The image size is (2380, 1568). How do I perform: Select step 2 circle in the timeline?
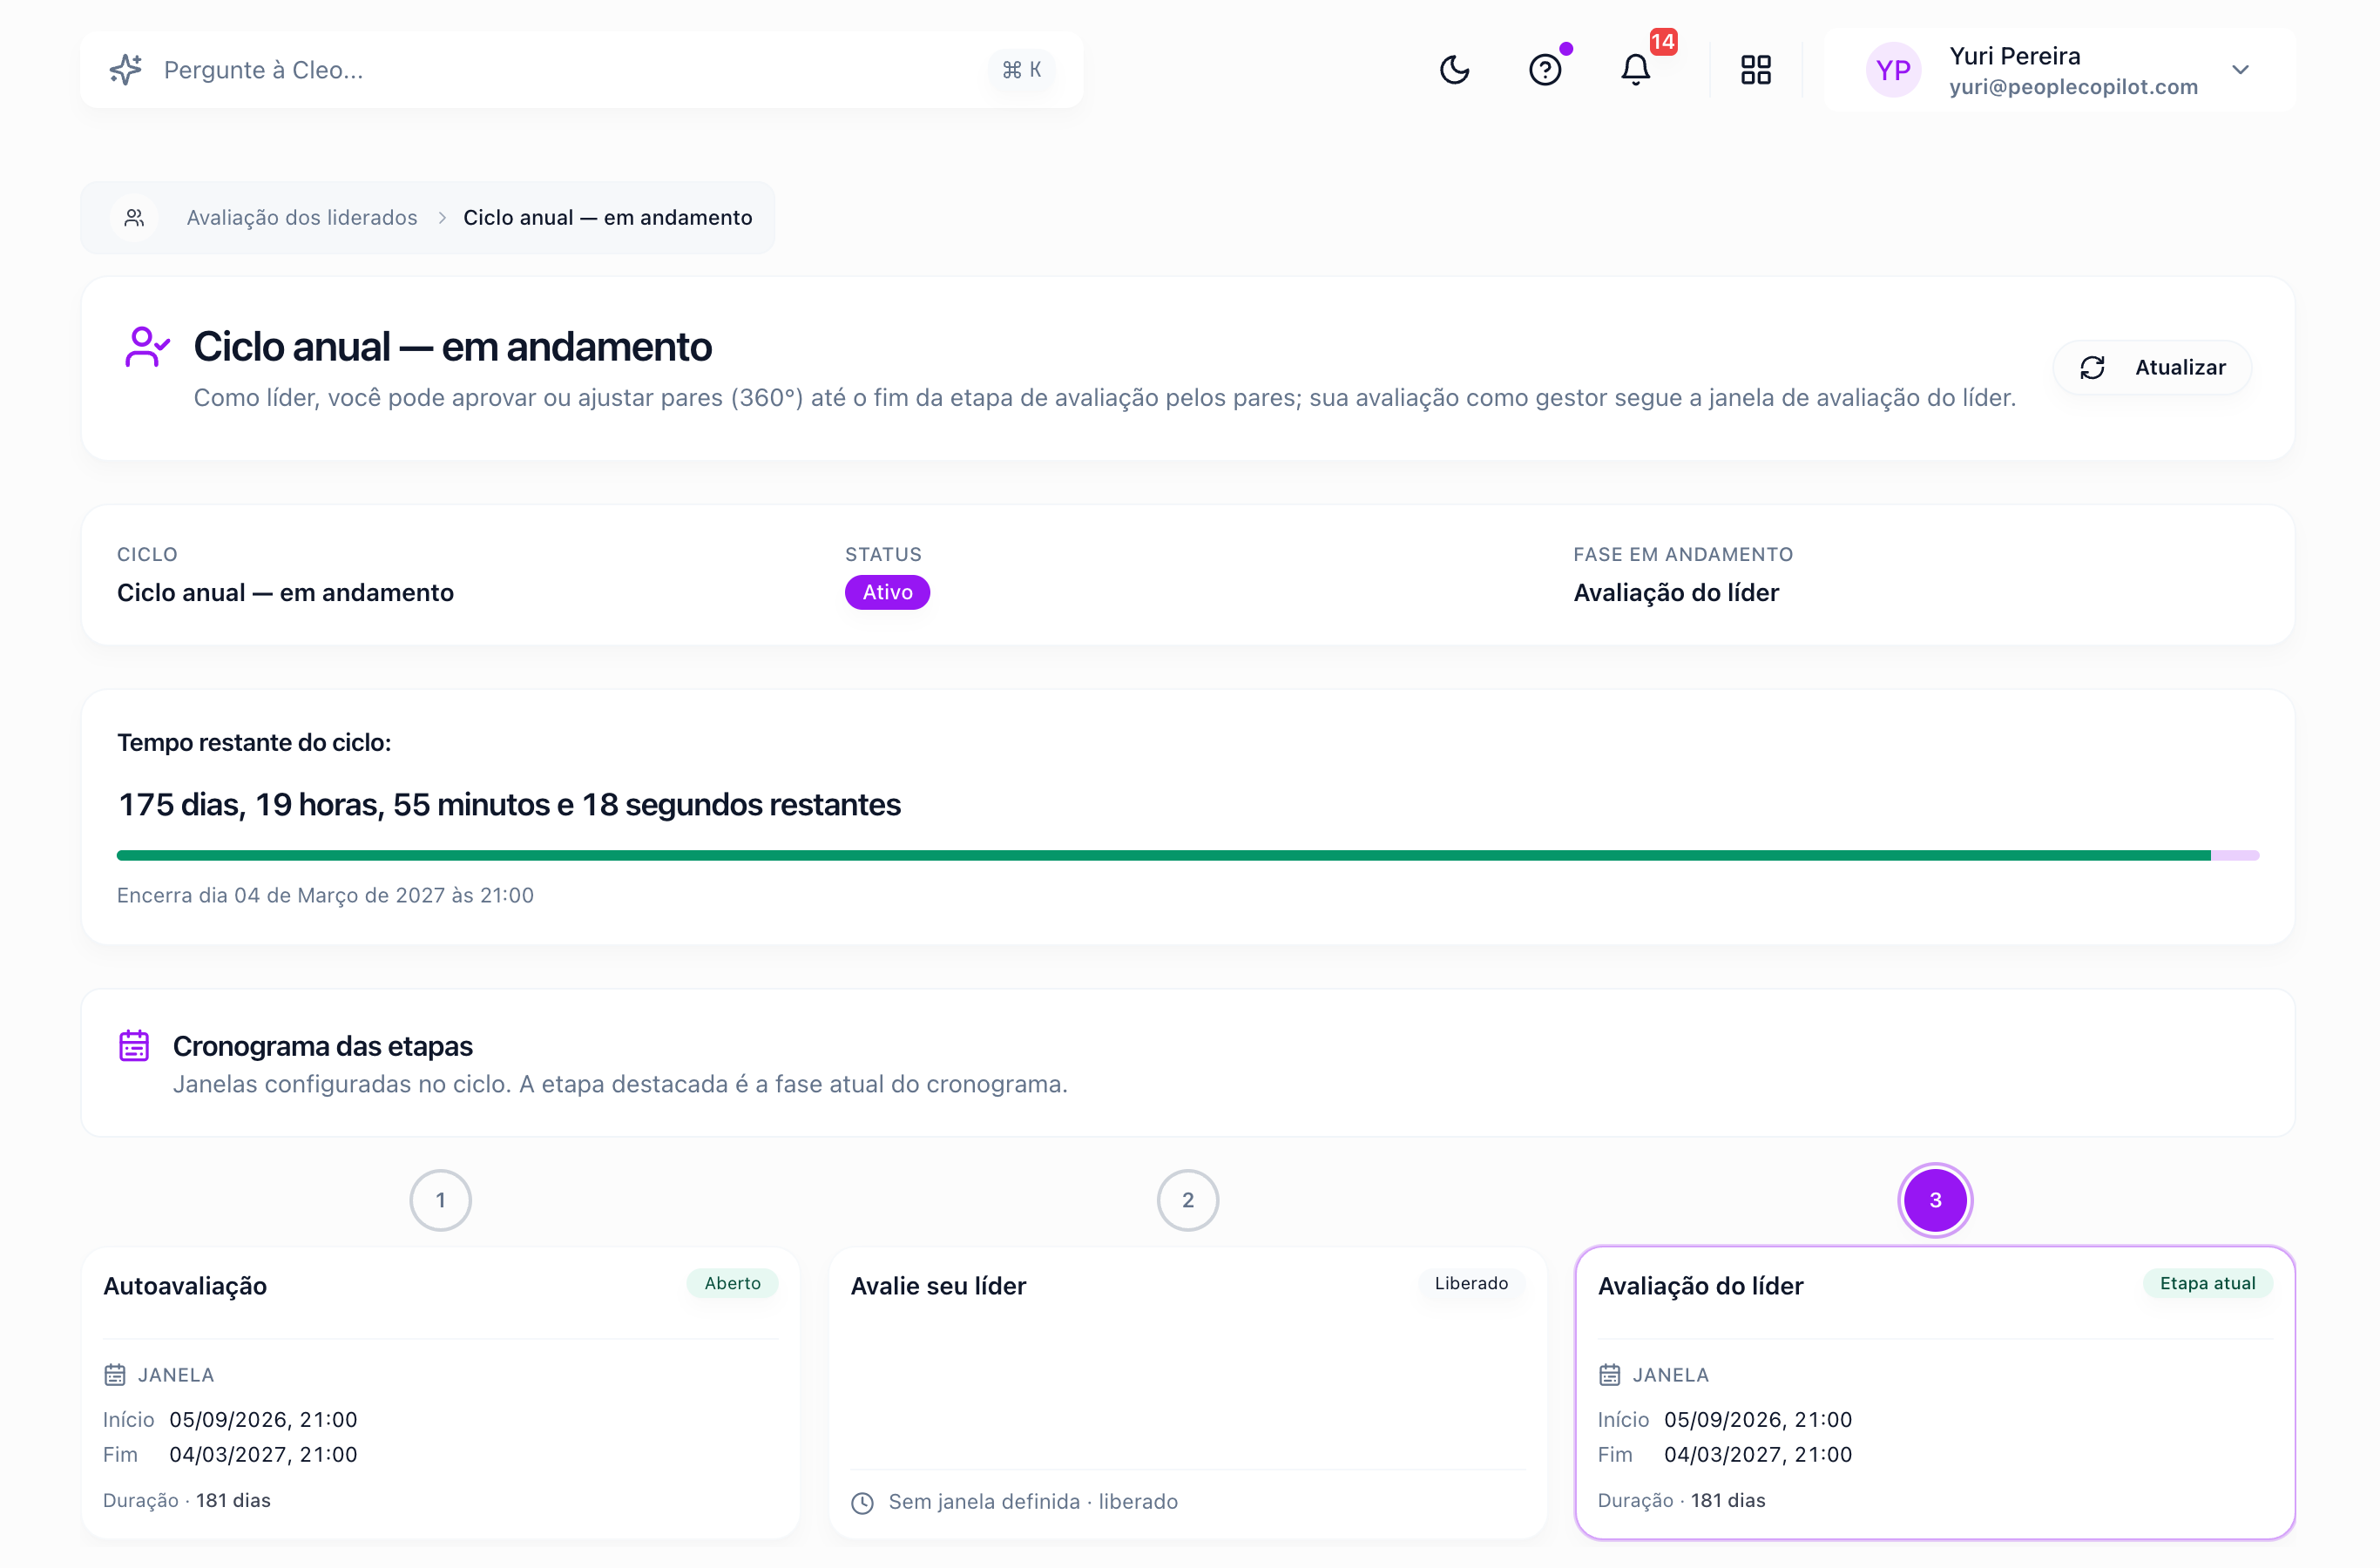coord(1187,1200)
